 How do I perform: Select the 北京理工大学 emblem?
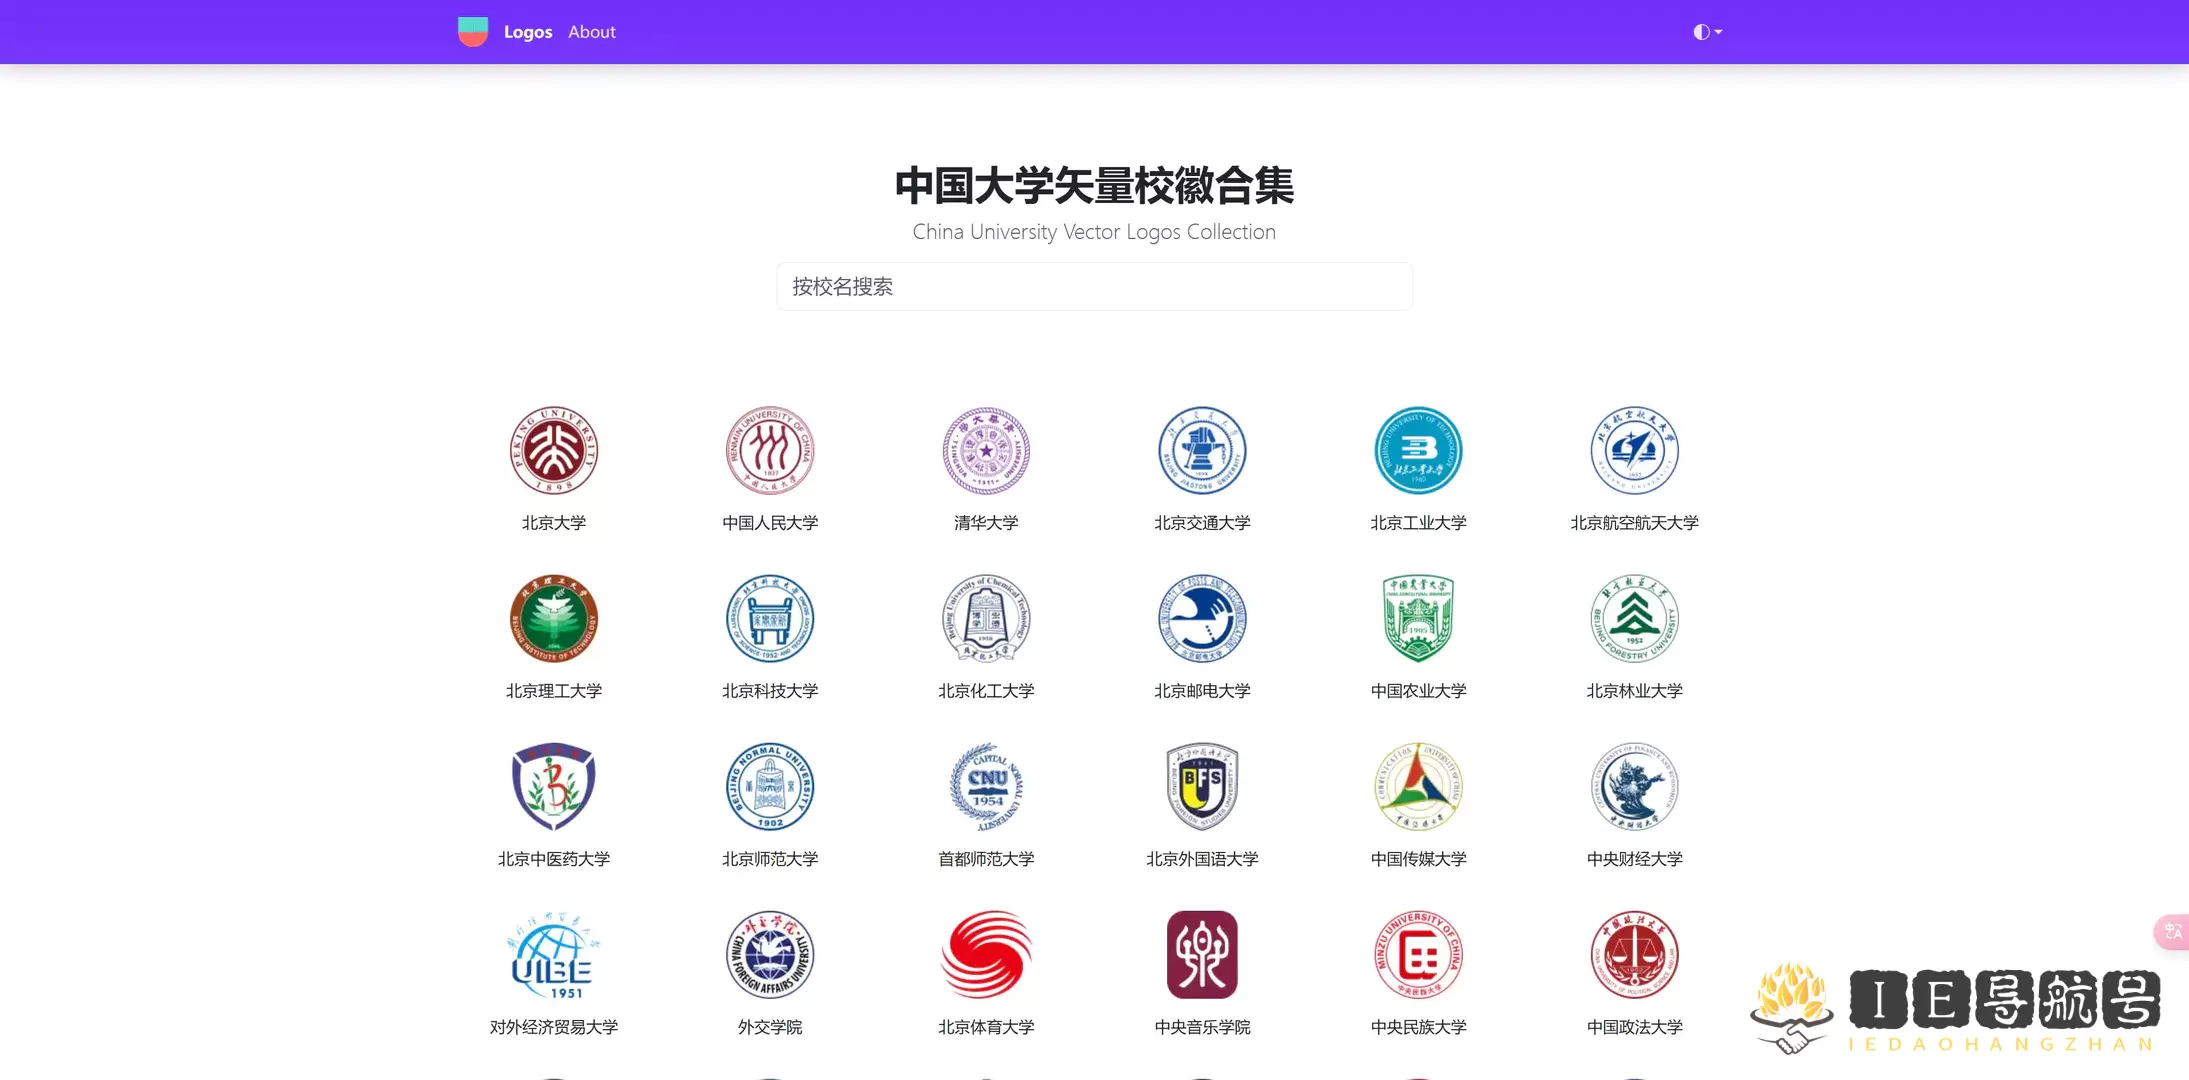point(554,619)
